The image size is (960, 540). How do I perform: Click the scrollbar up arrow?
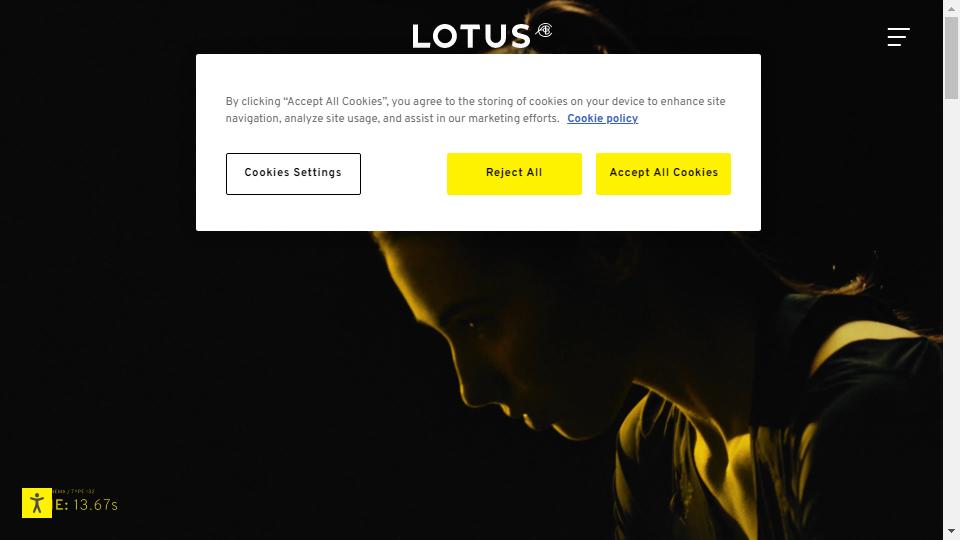[x=951, y=7]
